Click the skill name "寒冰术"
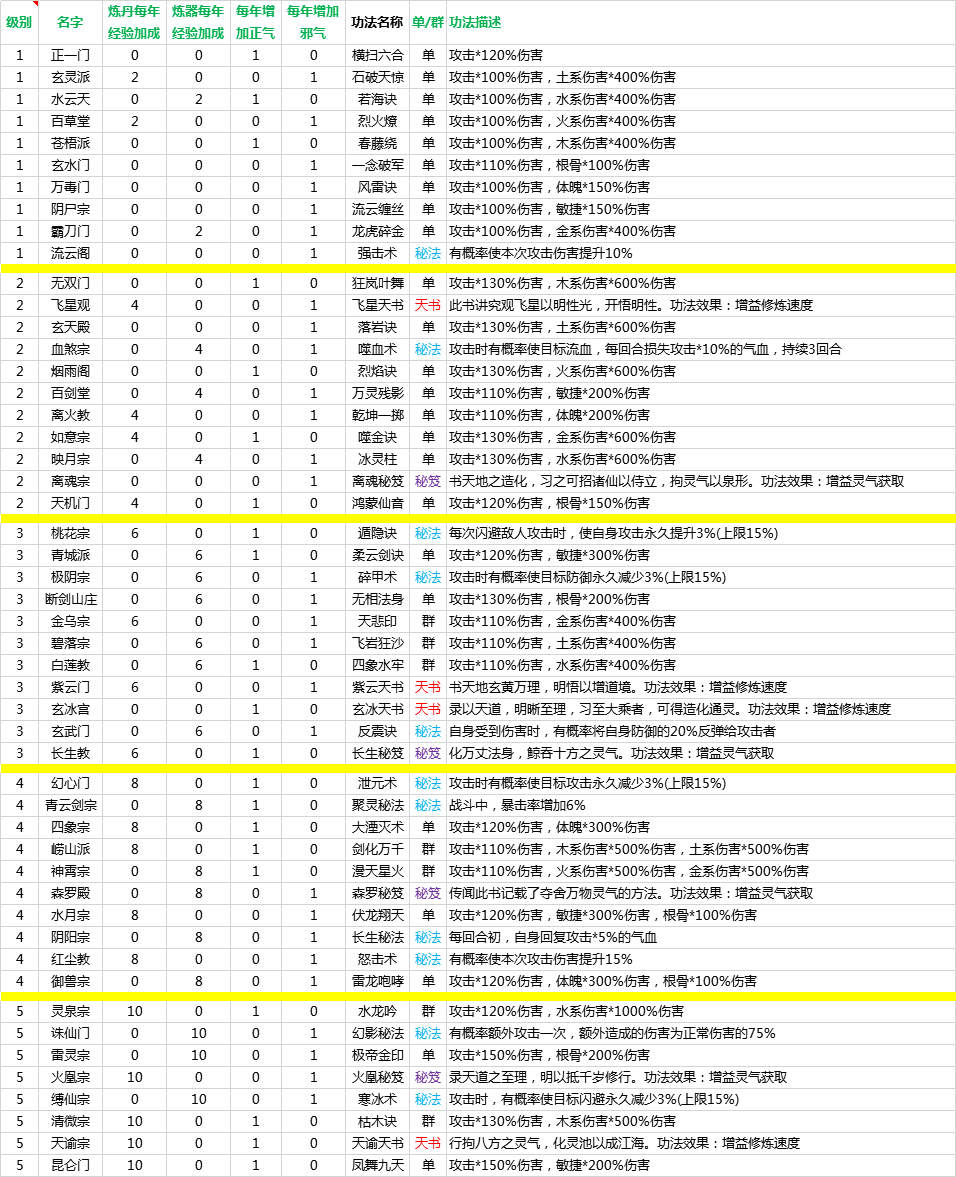 [x=377, y=1099]
